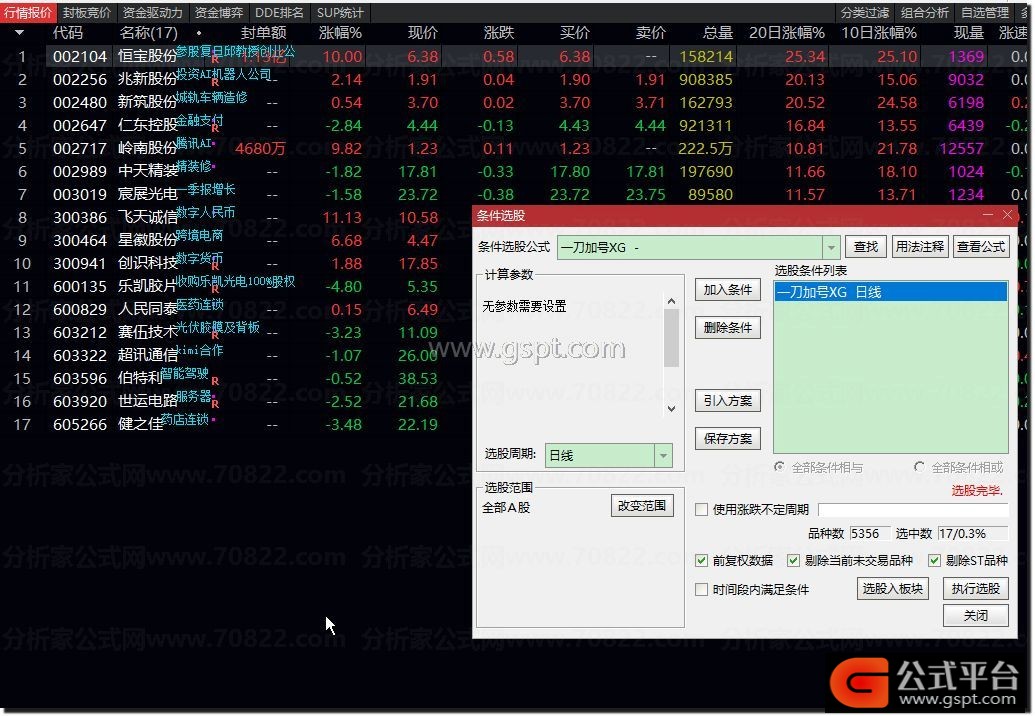Expand the 选股周期 日线 dropdown arrow
Image resolution: width=1035 pixels, height=716 pixels.
pos(663,455)
